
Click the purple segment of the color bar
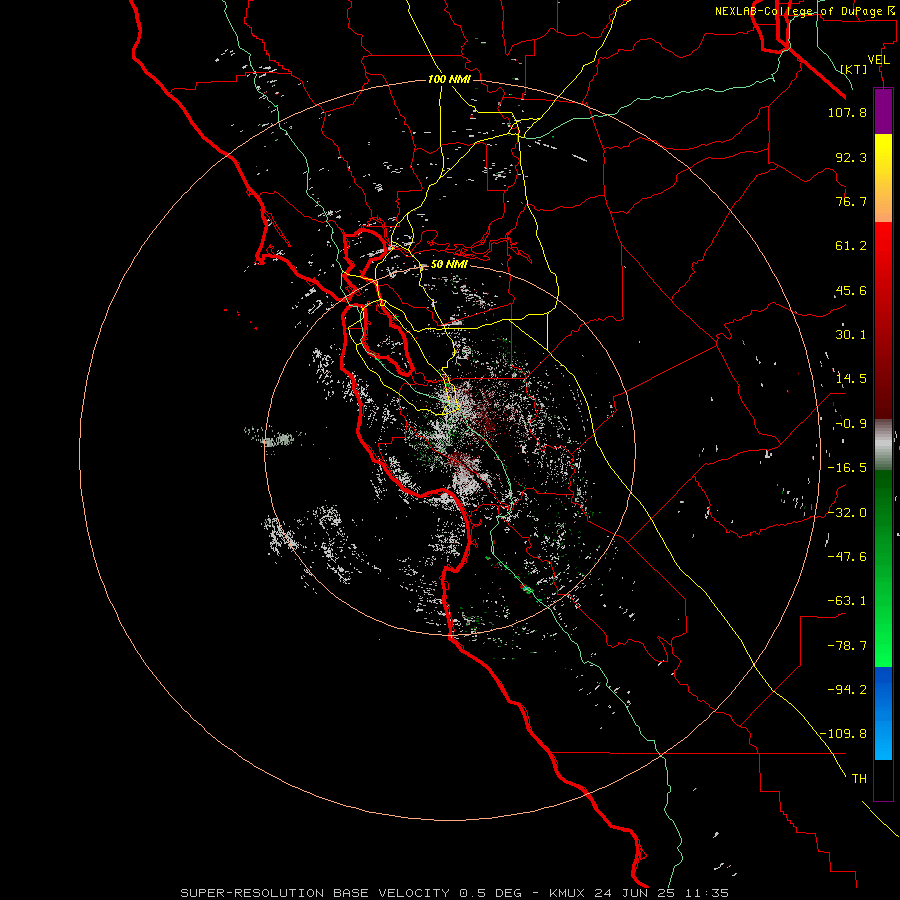[883, 112]
